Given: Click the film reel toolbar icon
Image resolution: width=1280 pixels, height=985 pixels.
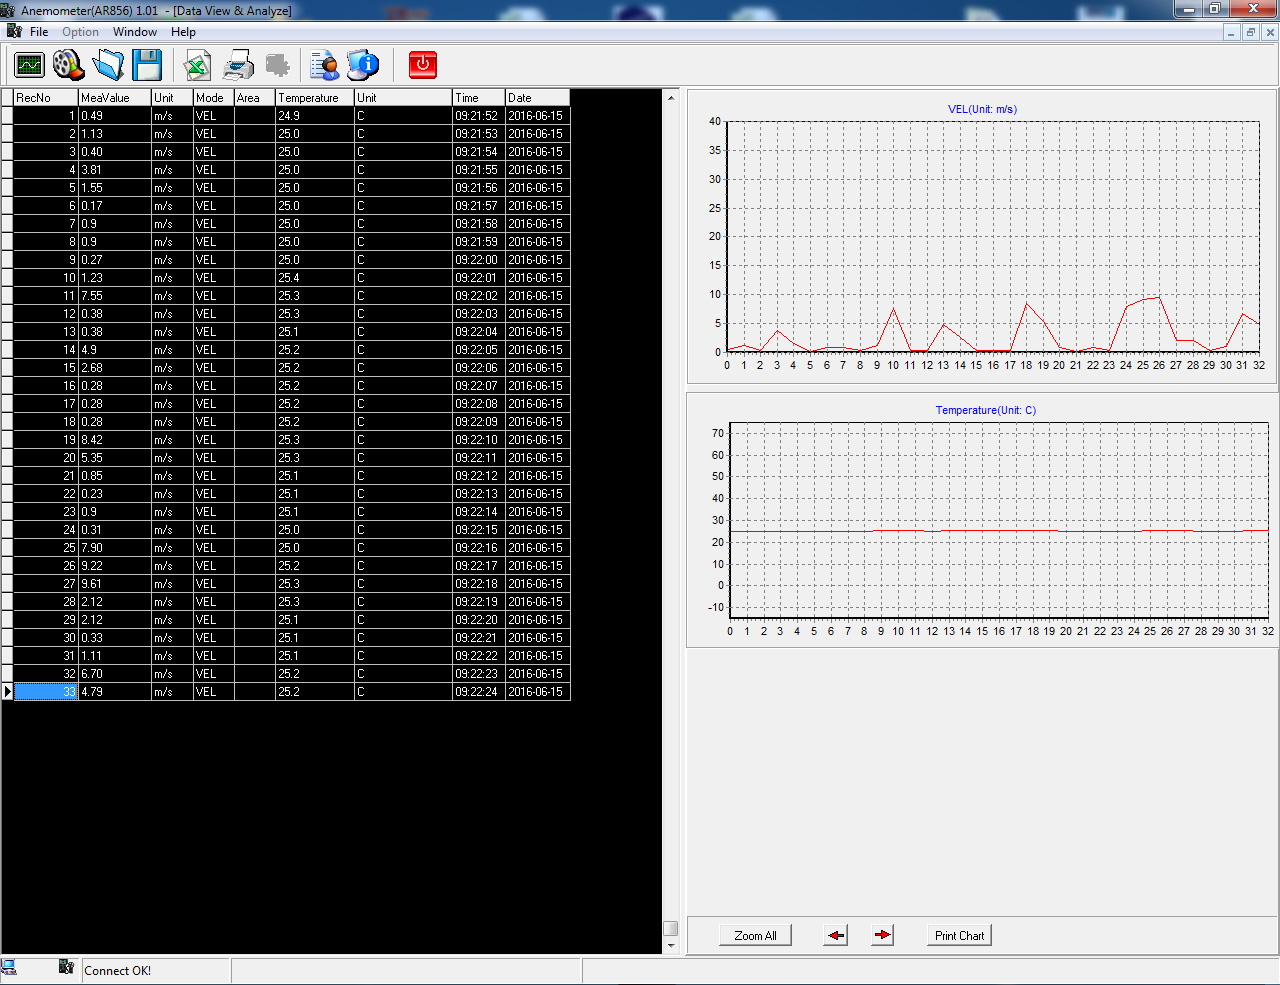Looking at the screenshot, I should pyautogui.click(x=69, y=66).
